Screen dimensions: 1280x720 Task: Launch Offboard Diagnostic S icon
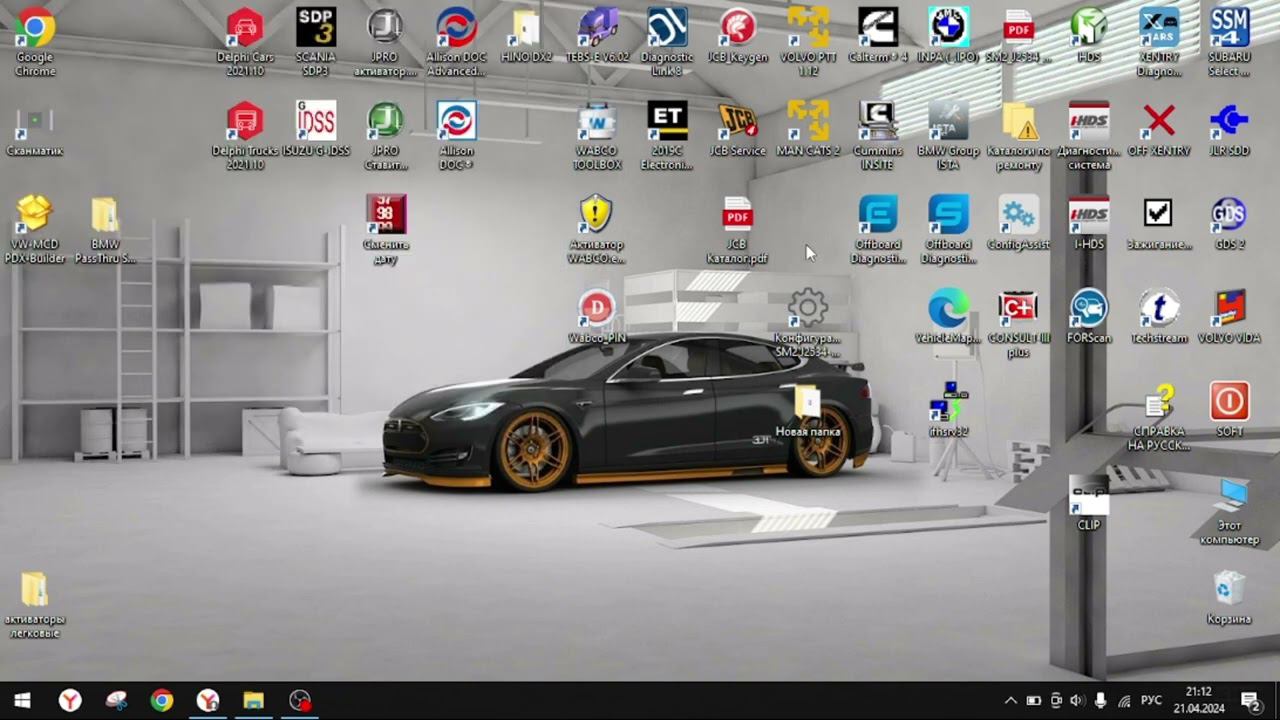click(948, 229)
